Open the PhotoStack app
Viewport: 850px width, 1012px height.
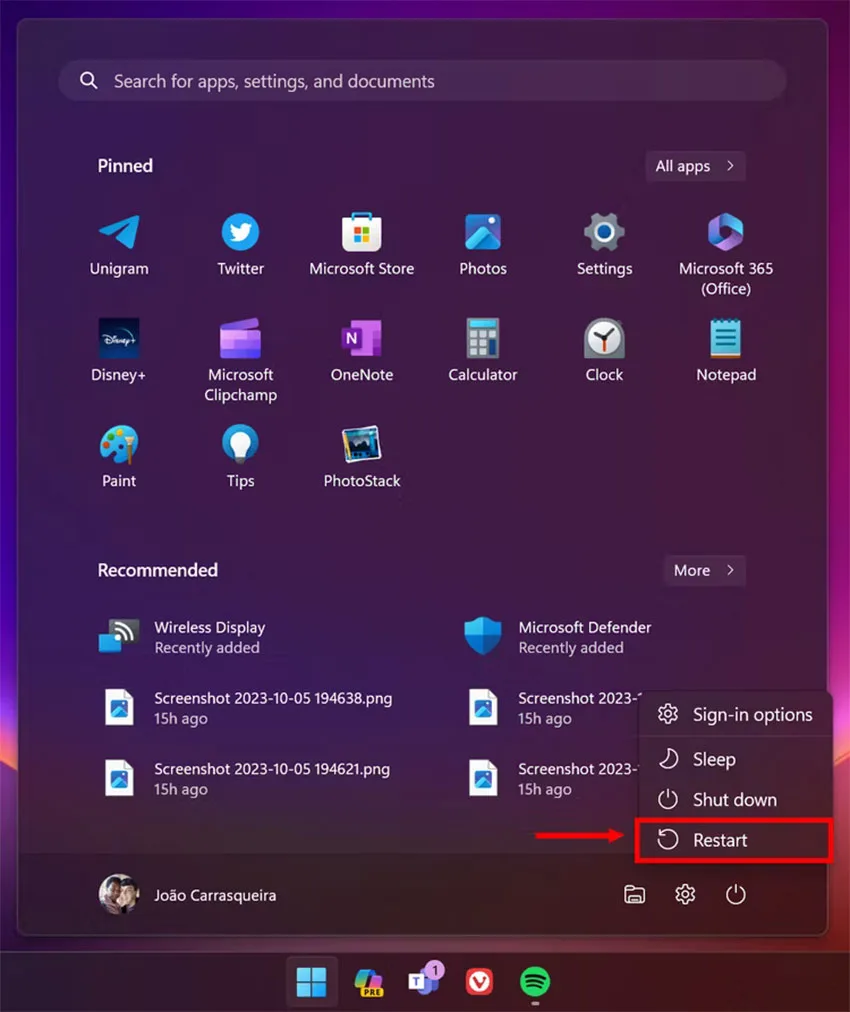(361, 457)
